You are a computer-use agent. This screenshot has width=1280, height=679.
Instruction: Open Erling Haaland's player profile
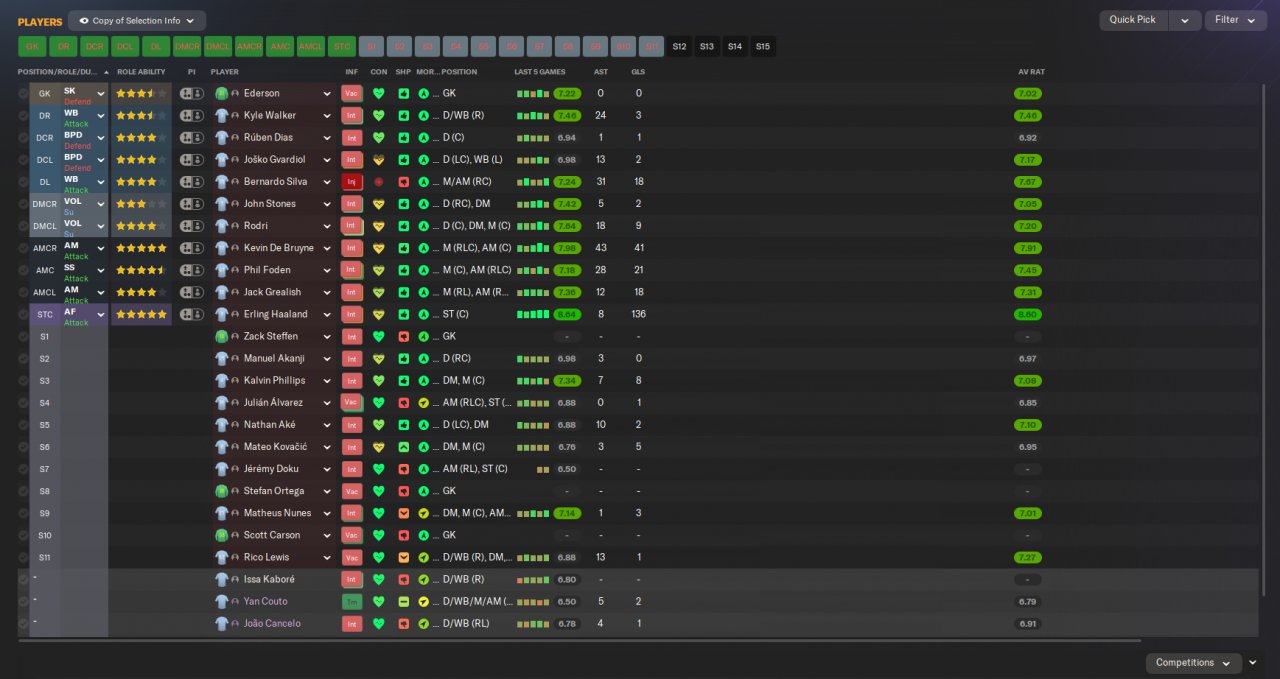(x=275, y=314)
